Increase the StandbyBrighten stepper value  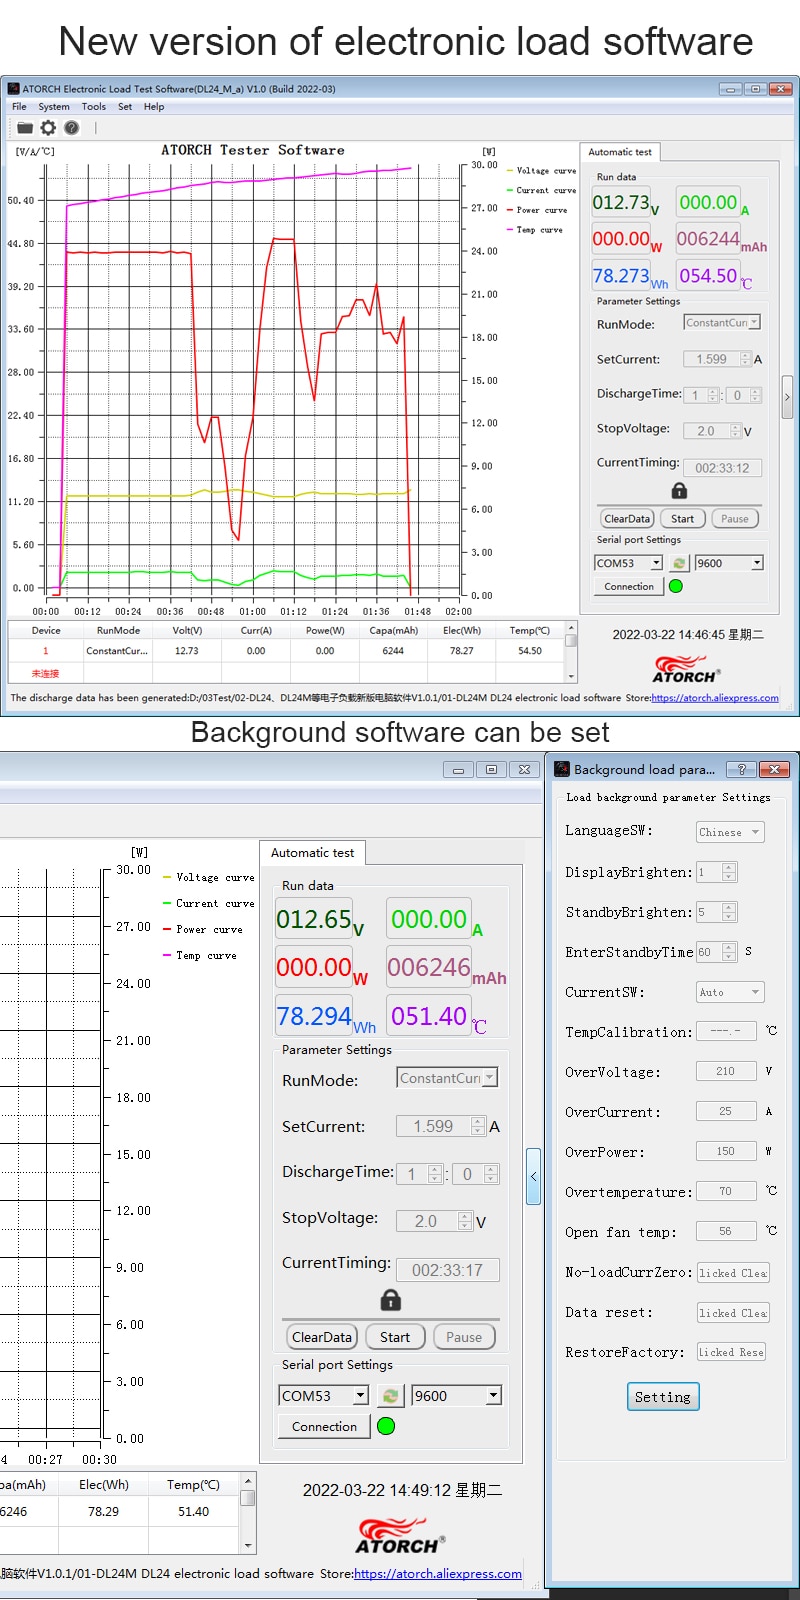pos(729,908)
